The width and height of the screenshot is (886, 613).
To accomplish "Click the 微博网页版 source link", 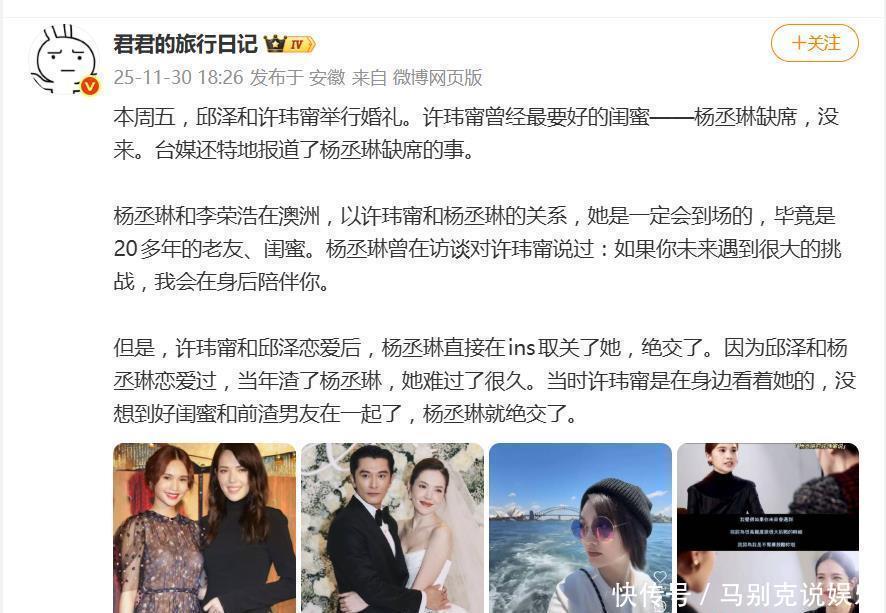I will coord(437,77).
